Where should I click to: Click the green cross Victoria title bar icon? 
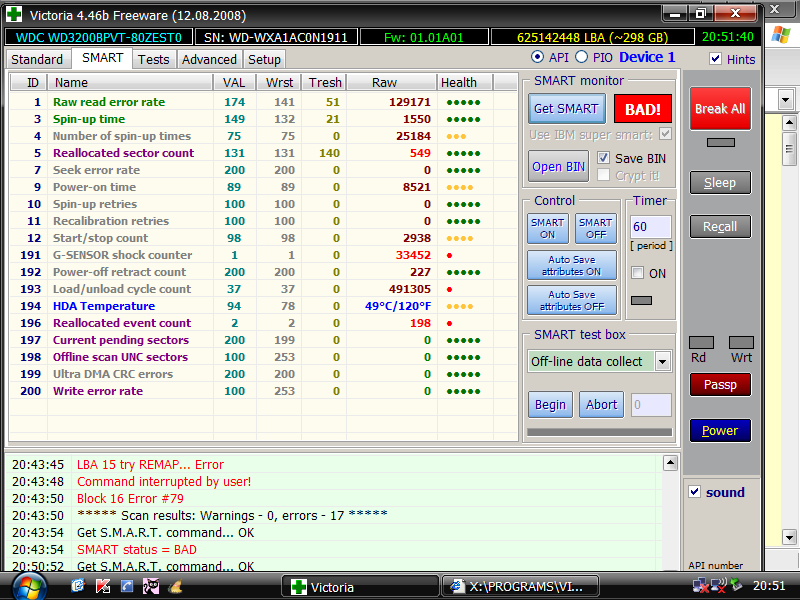click(14, 14)
